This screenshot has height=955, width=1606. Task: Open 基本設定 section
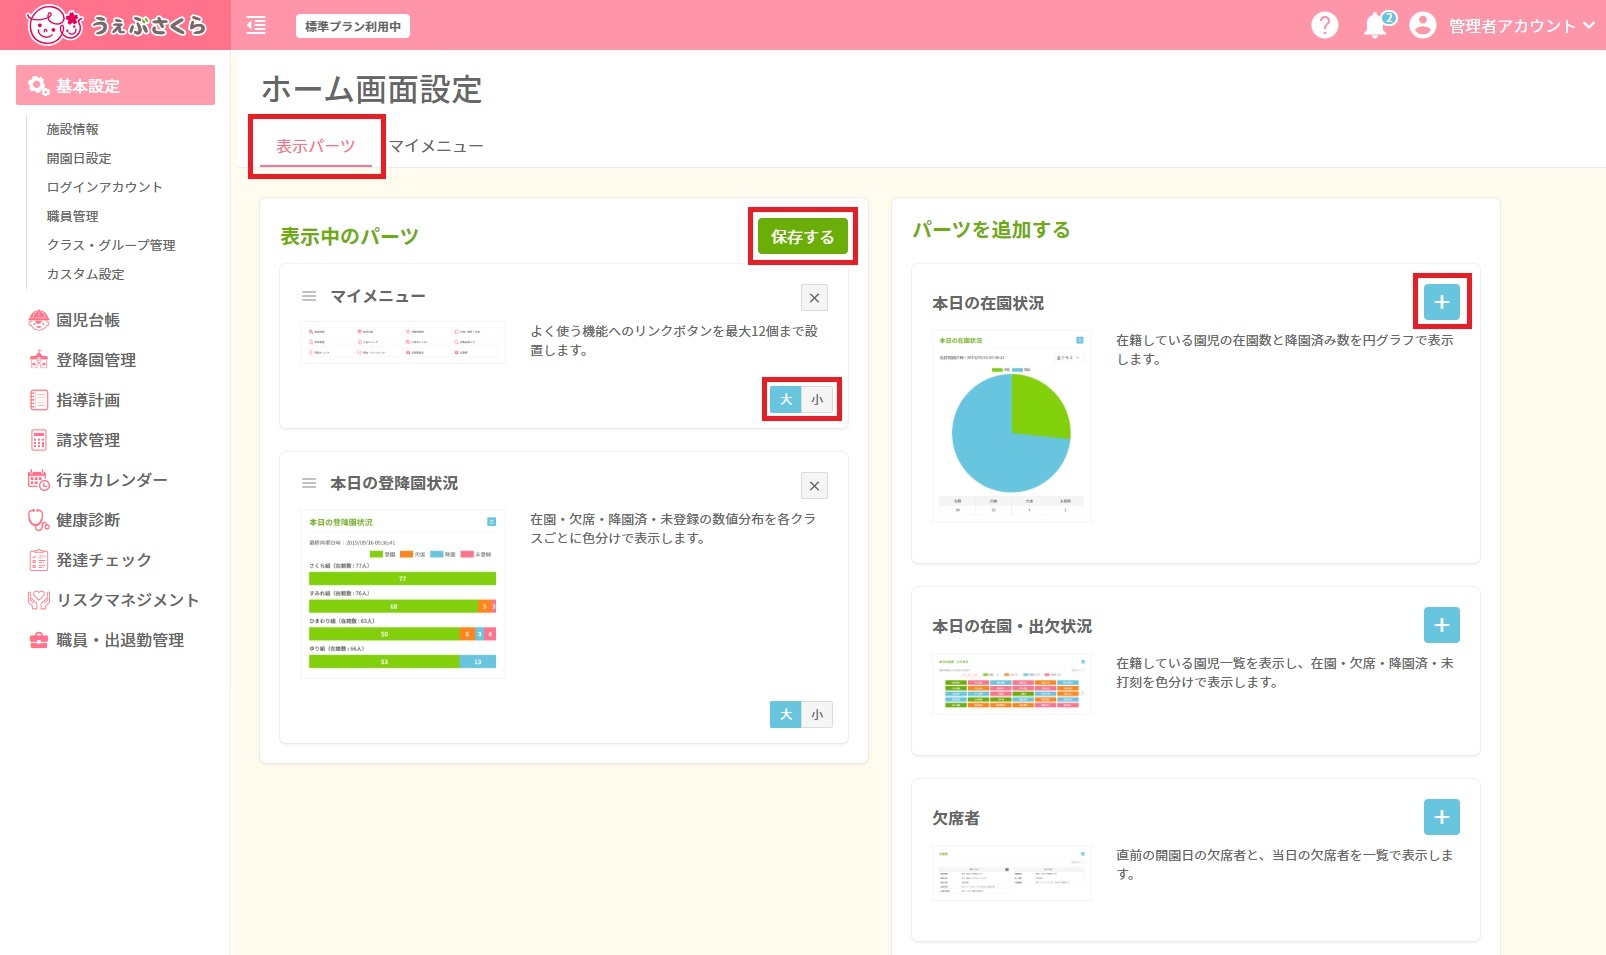115,85
